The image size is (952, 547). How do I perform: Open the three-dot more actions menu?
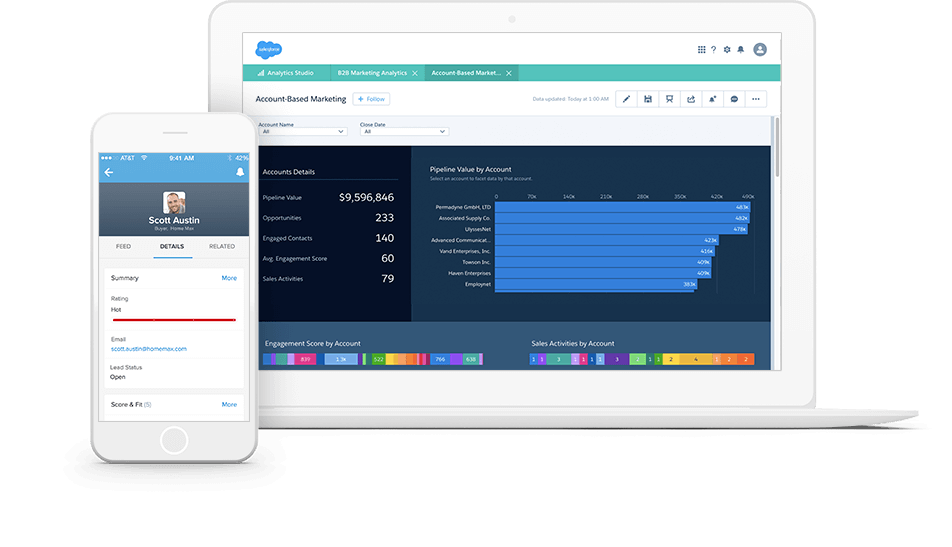pyautogui.click(x=756, y=99)
